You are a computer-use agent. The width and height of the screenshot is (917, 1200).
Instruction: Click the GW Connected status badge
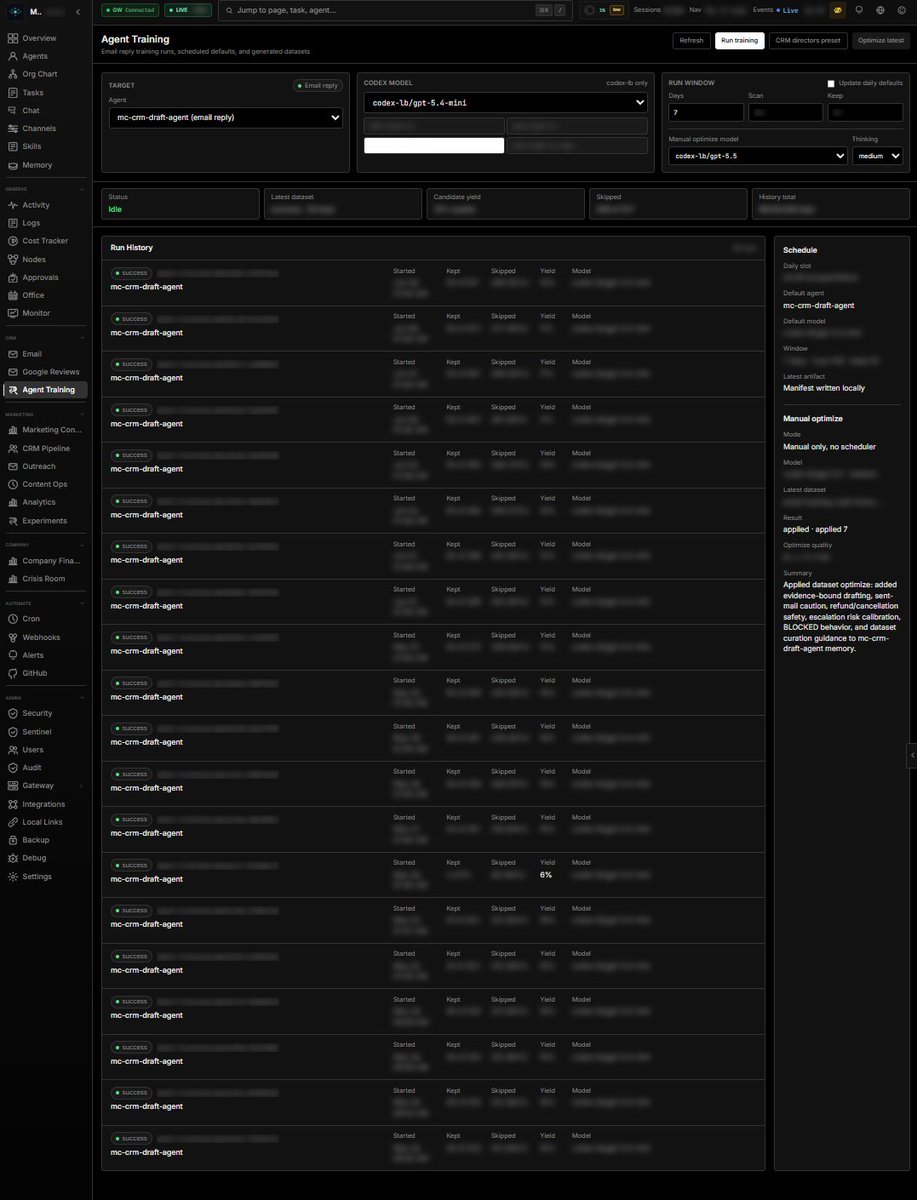click(131, 10)
